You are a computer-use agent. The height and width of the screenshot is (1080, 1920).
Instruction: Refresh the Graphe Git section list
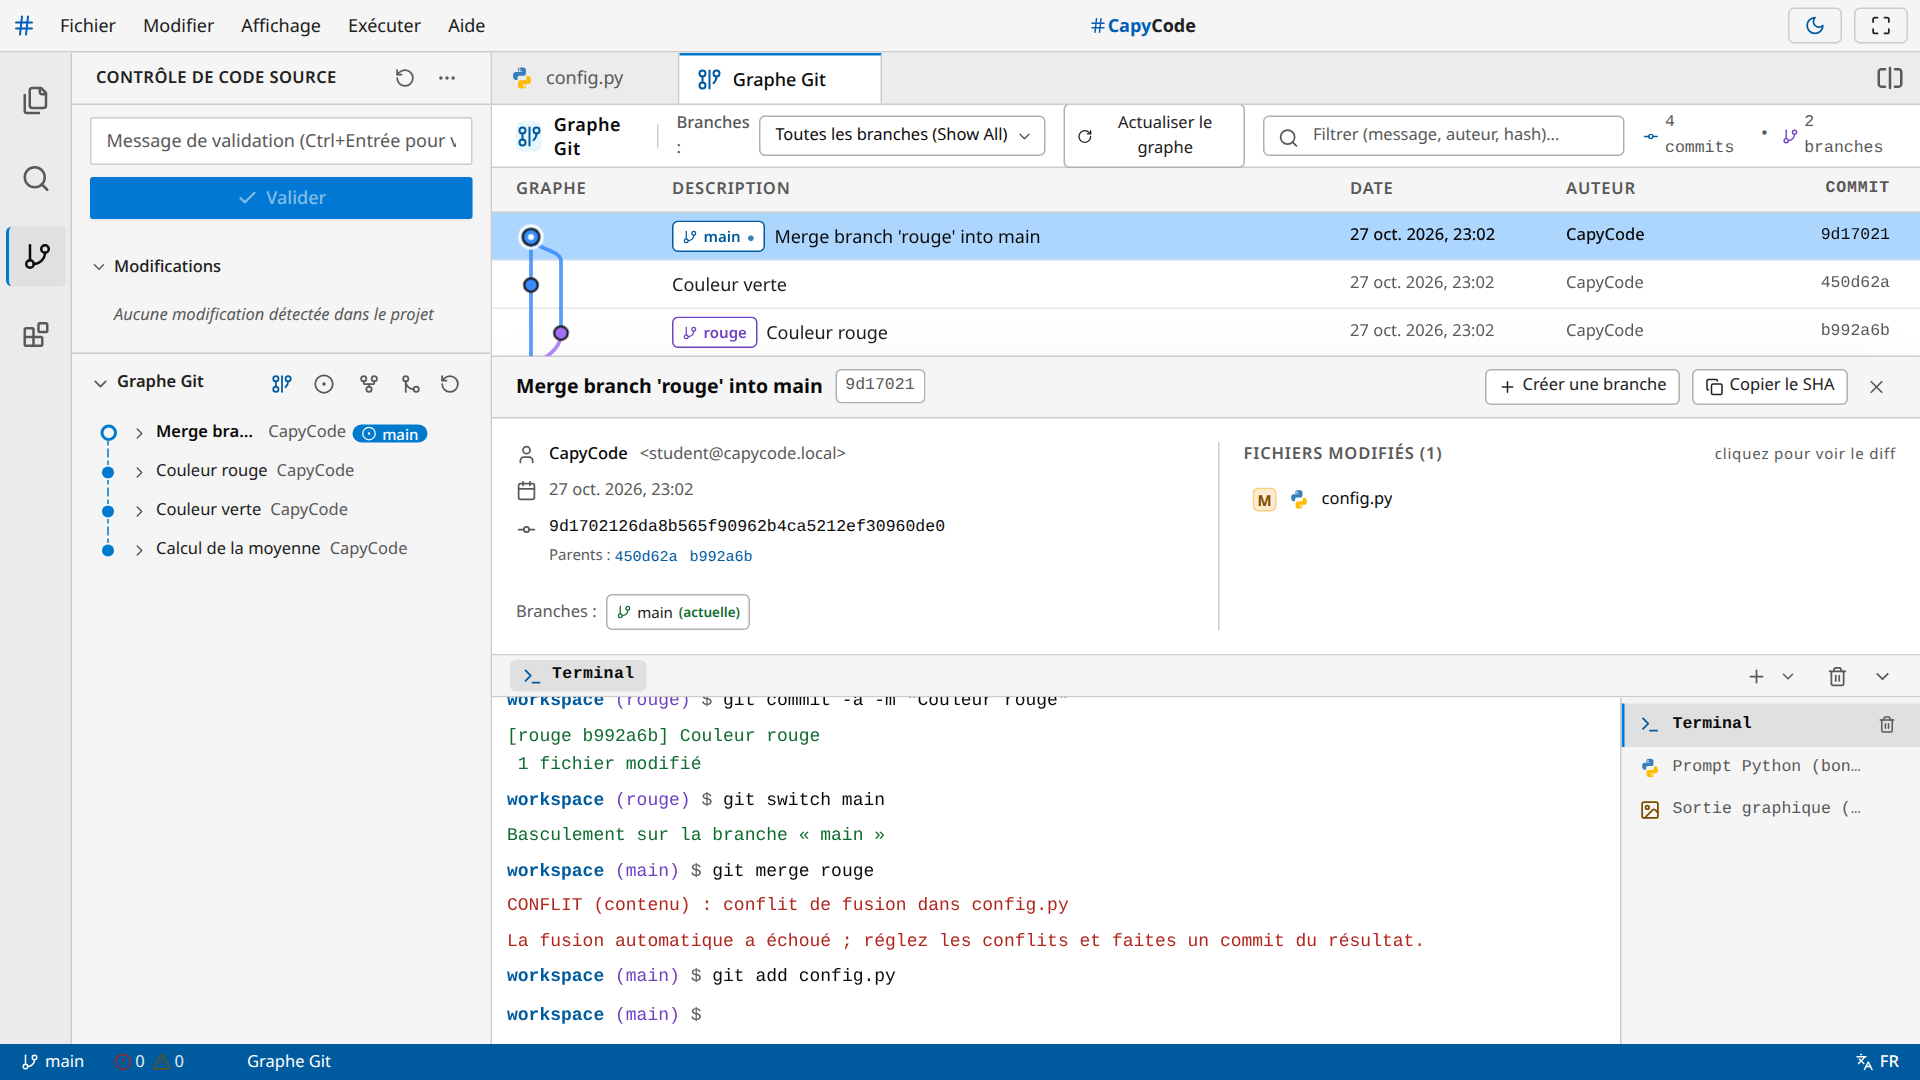[x=450, y=384]
